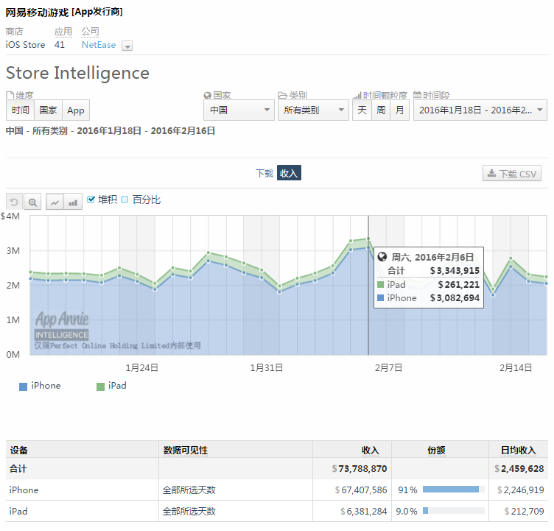Viewport: 554px width, 531px height.
Task: Click the iPad 9.0% share bar
Action: [454, 511]
